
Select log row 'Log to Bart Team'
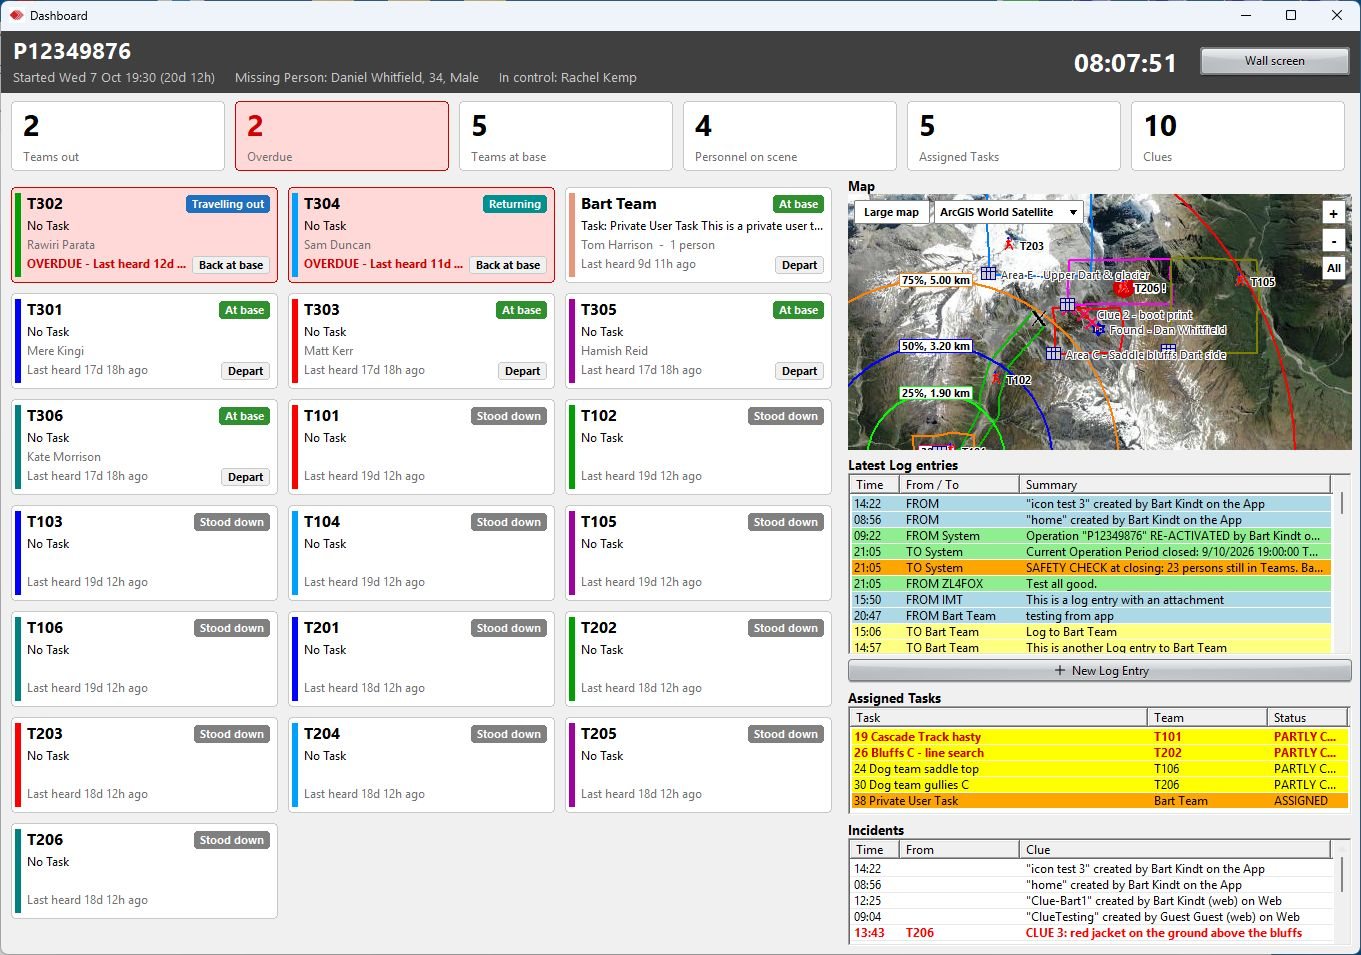tap(1090, 632)
